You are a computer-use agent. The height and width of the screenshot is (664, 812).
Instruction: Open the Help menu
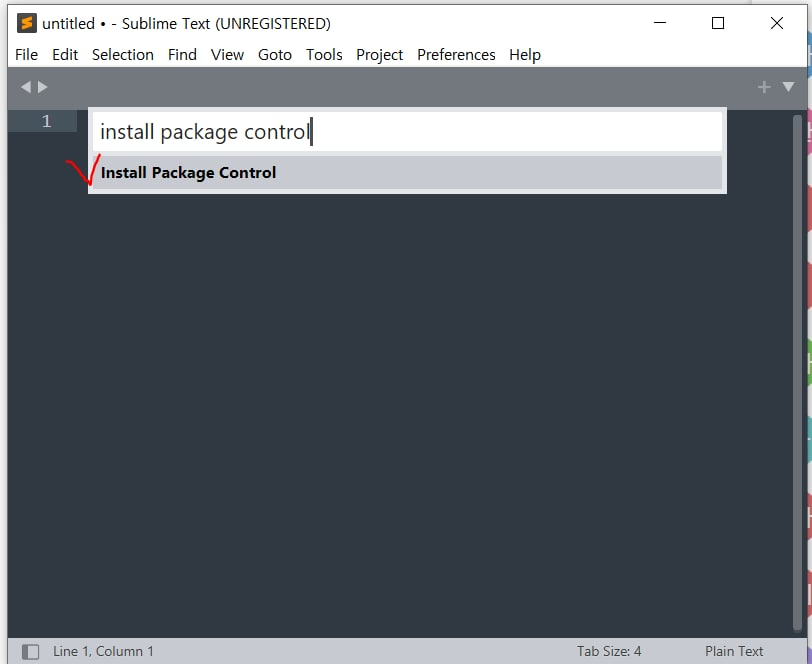525,55
